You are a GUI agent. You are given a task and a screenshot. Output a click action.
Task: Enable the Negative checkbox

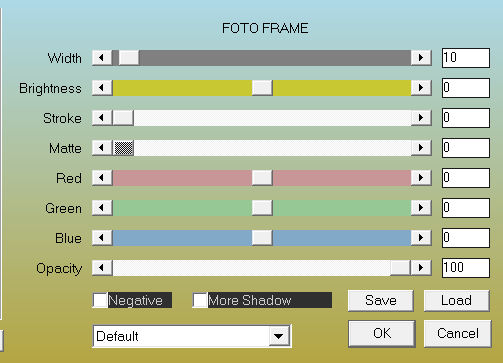(x=100, y=300)
